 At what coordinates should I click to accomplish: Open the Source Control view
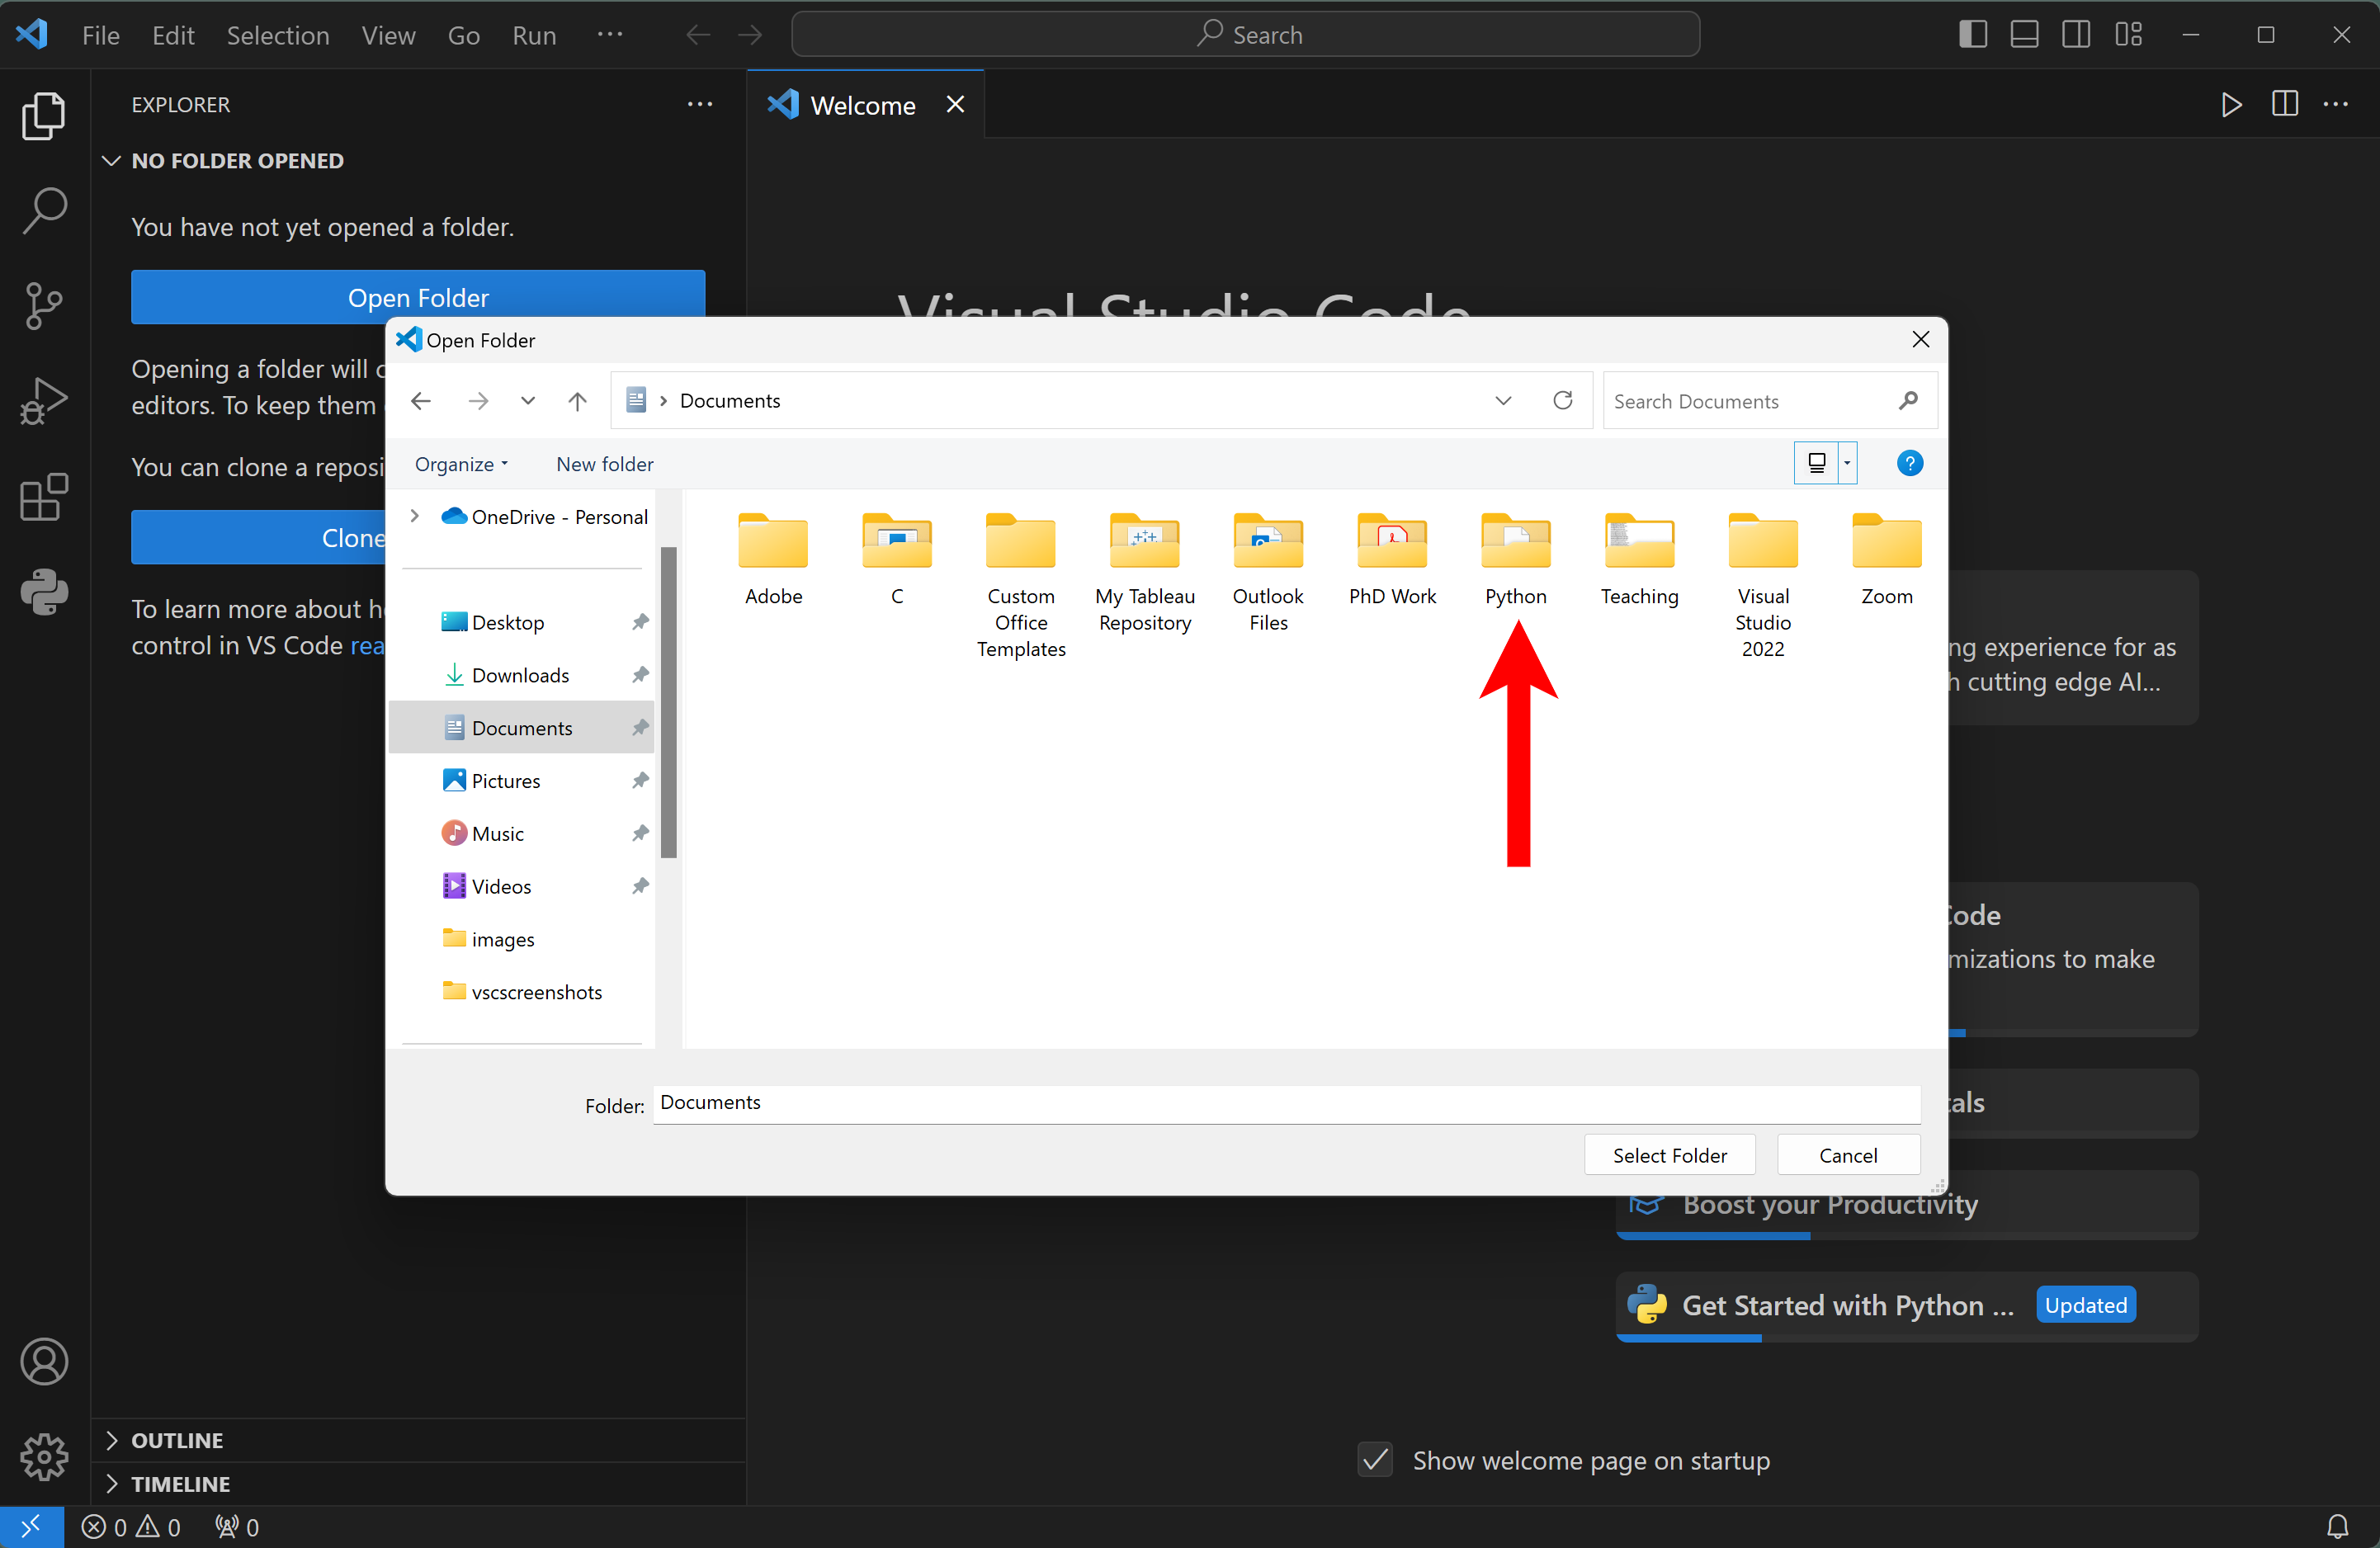[x=44, y=306]
